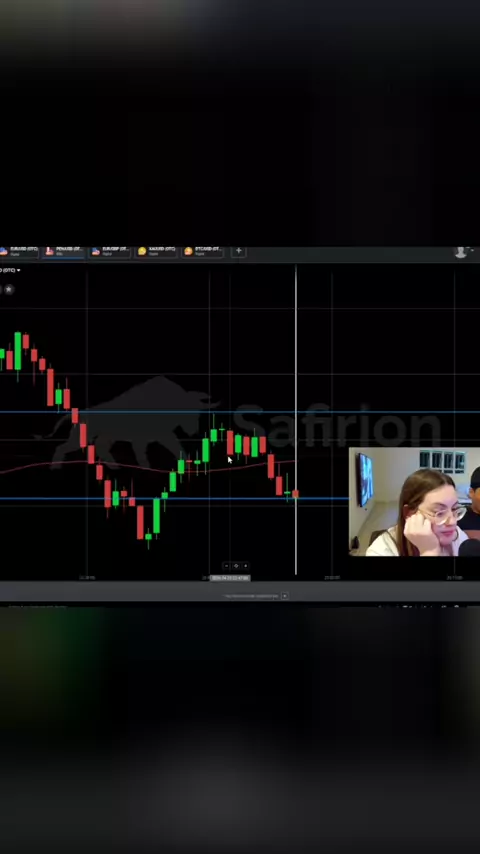This screenshot has height=854, width=480.
Task: Select the active asset tab with red-flag icon
Action: [64, 251]
